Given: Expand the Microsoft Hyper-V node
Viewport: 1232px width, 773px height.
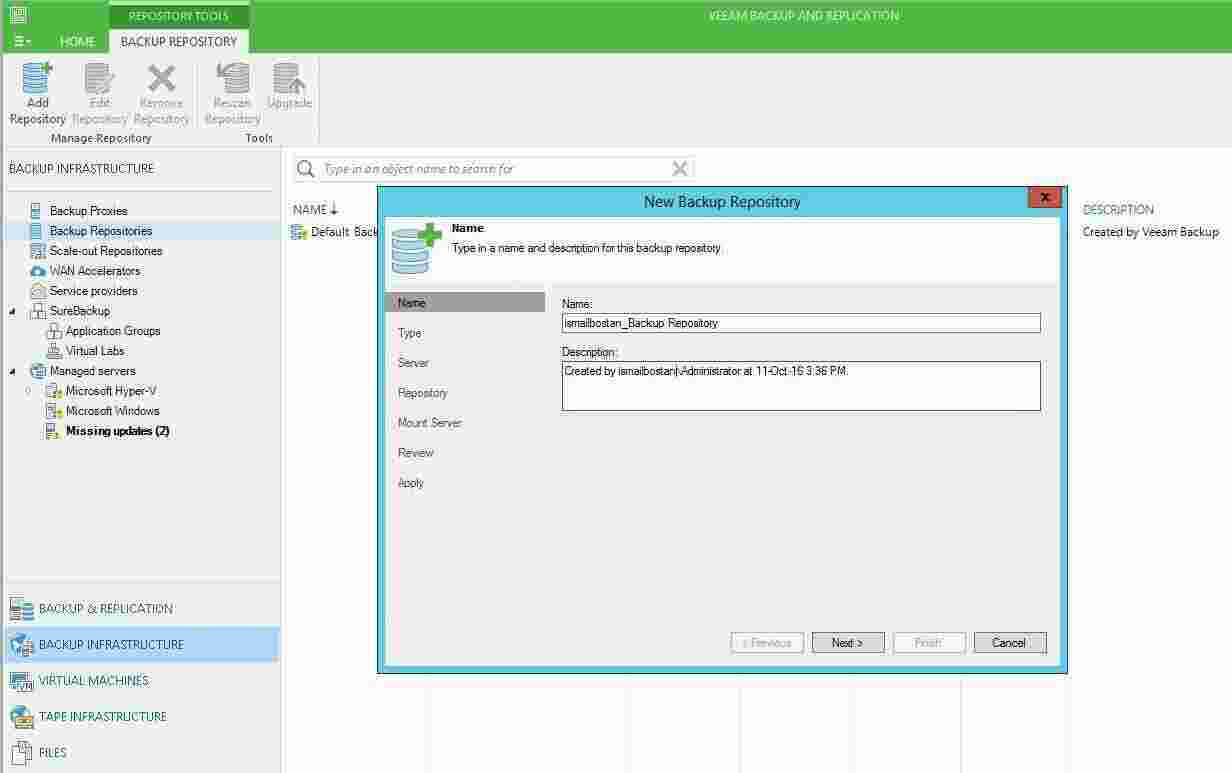Looking at the screenshot, I should 28,391.
